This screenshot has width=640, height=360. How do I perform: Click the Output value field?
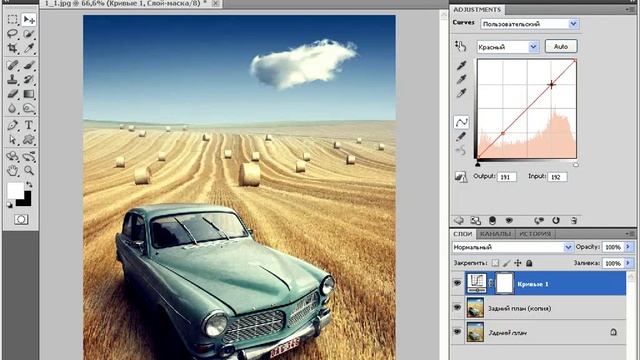(507, 177)
